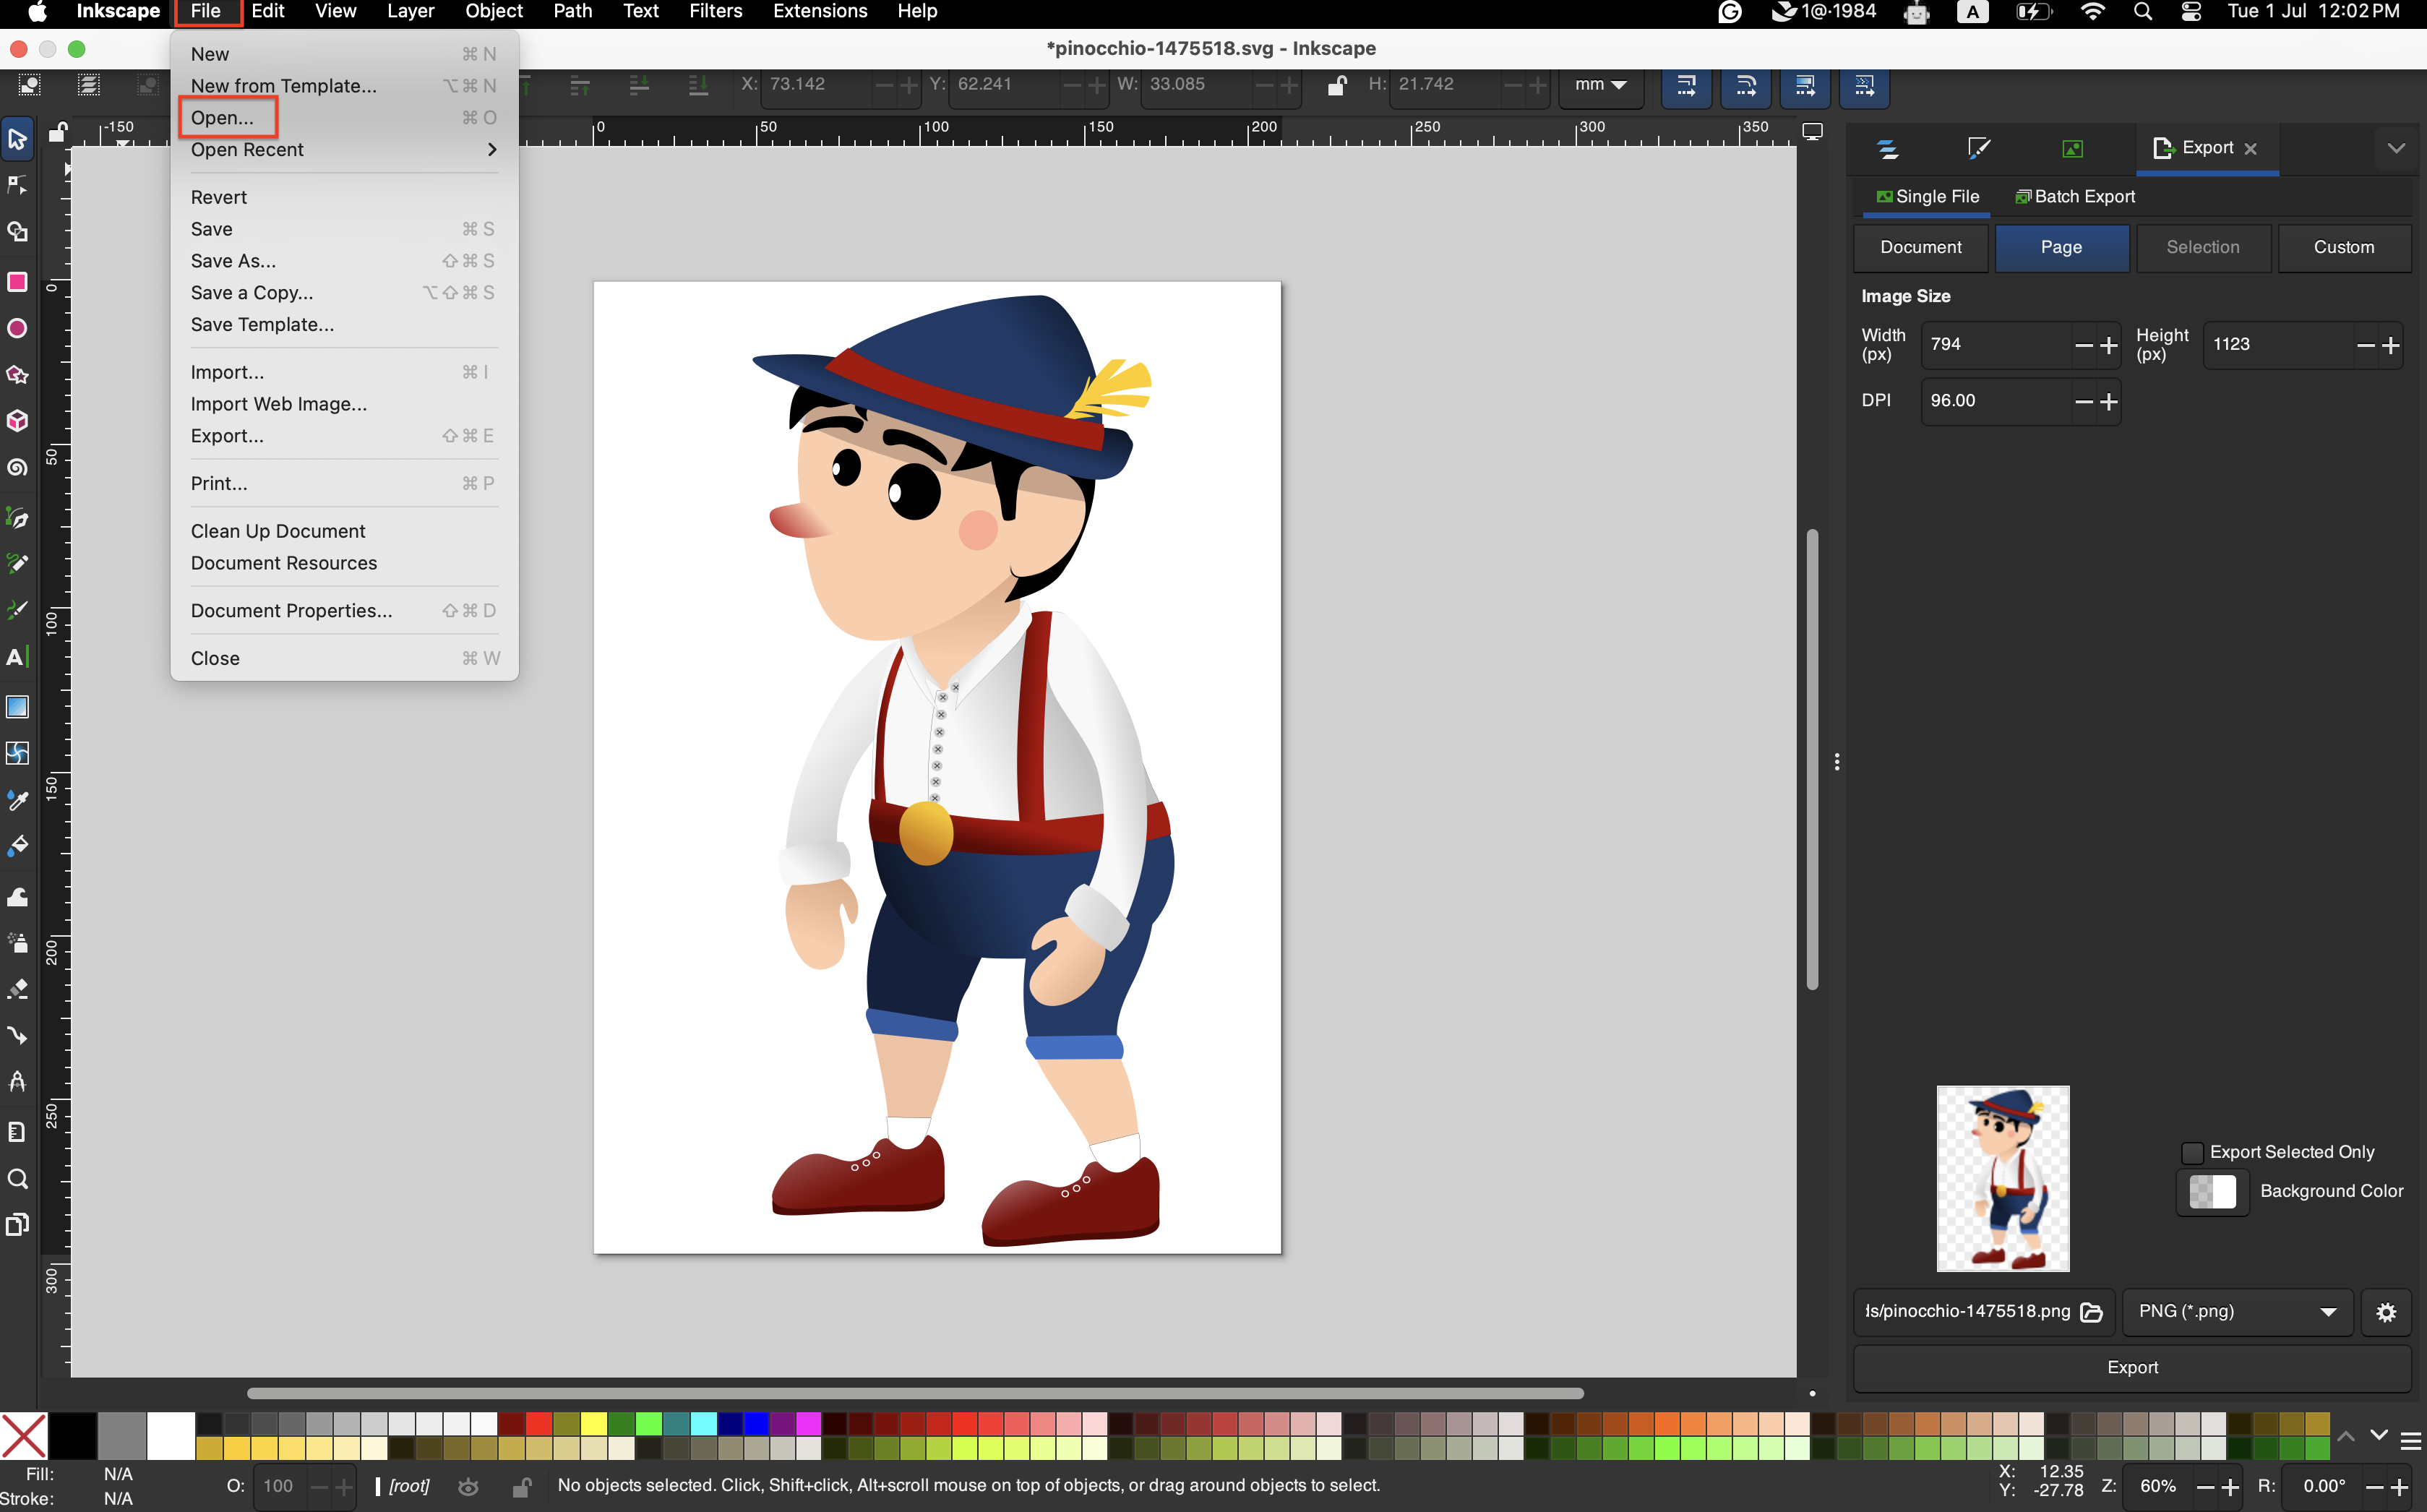This screenshot has height=1512, width=2427.
Task: Choose Custom export area
Action: (x=2345, y=247)
